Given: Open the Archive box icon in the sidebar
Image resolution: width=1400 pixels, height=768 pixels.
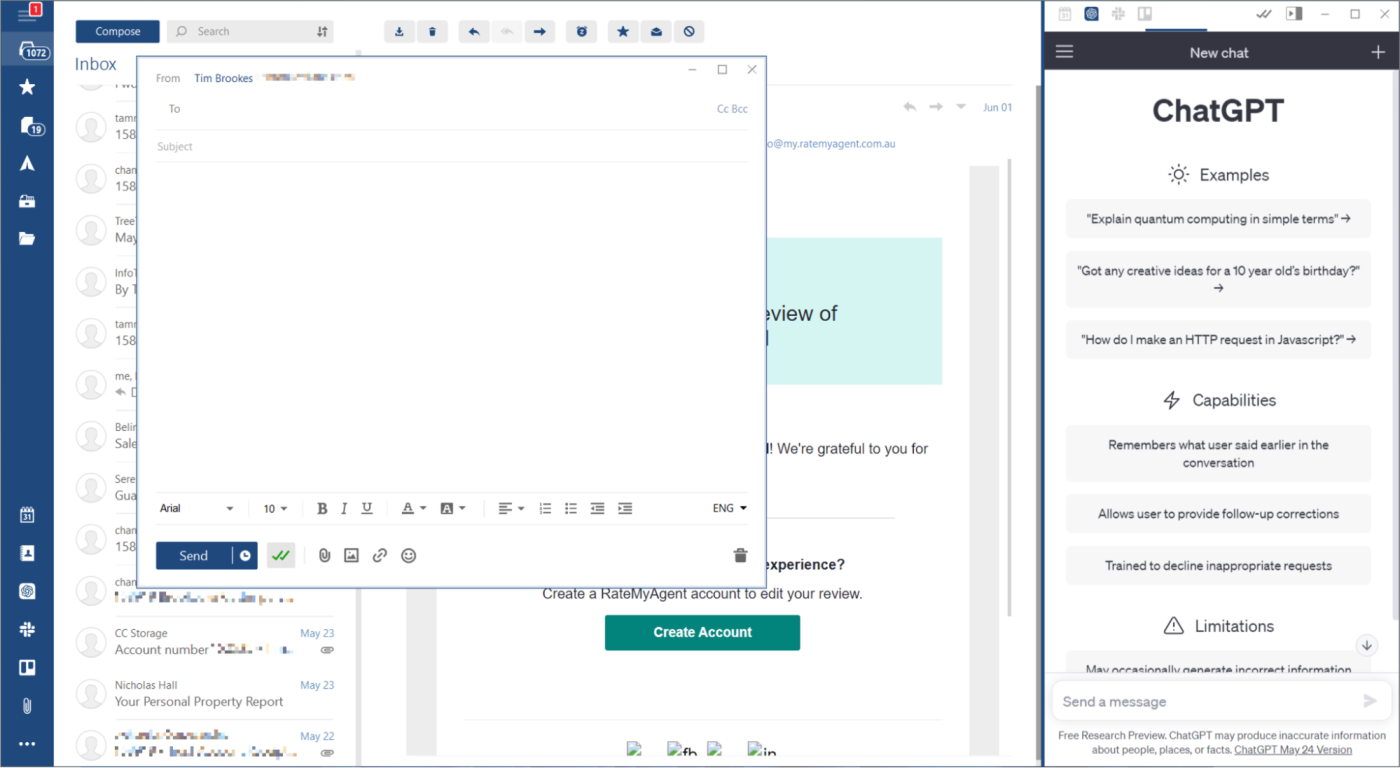Looking at the screenshot, I should pyautogui.click(x=27, y=201).
